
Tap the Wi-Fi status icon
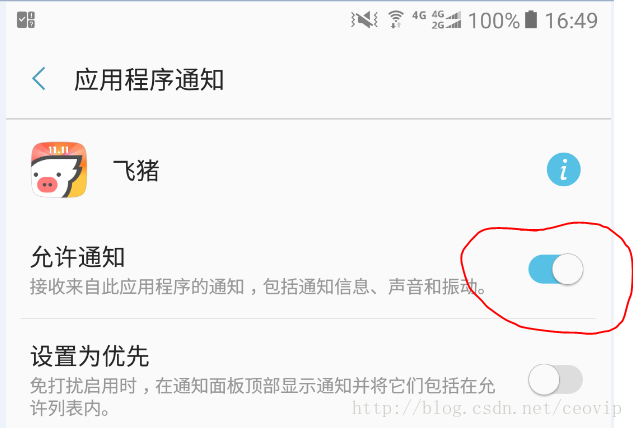pos(396,19)
